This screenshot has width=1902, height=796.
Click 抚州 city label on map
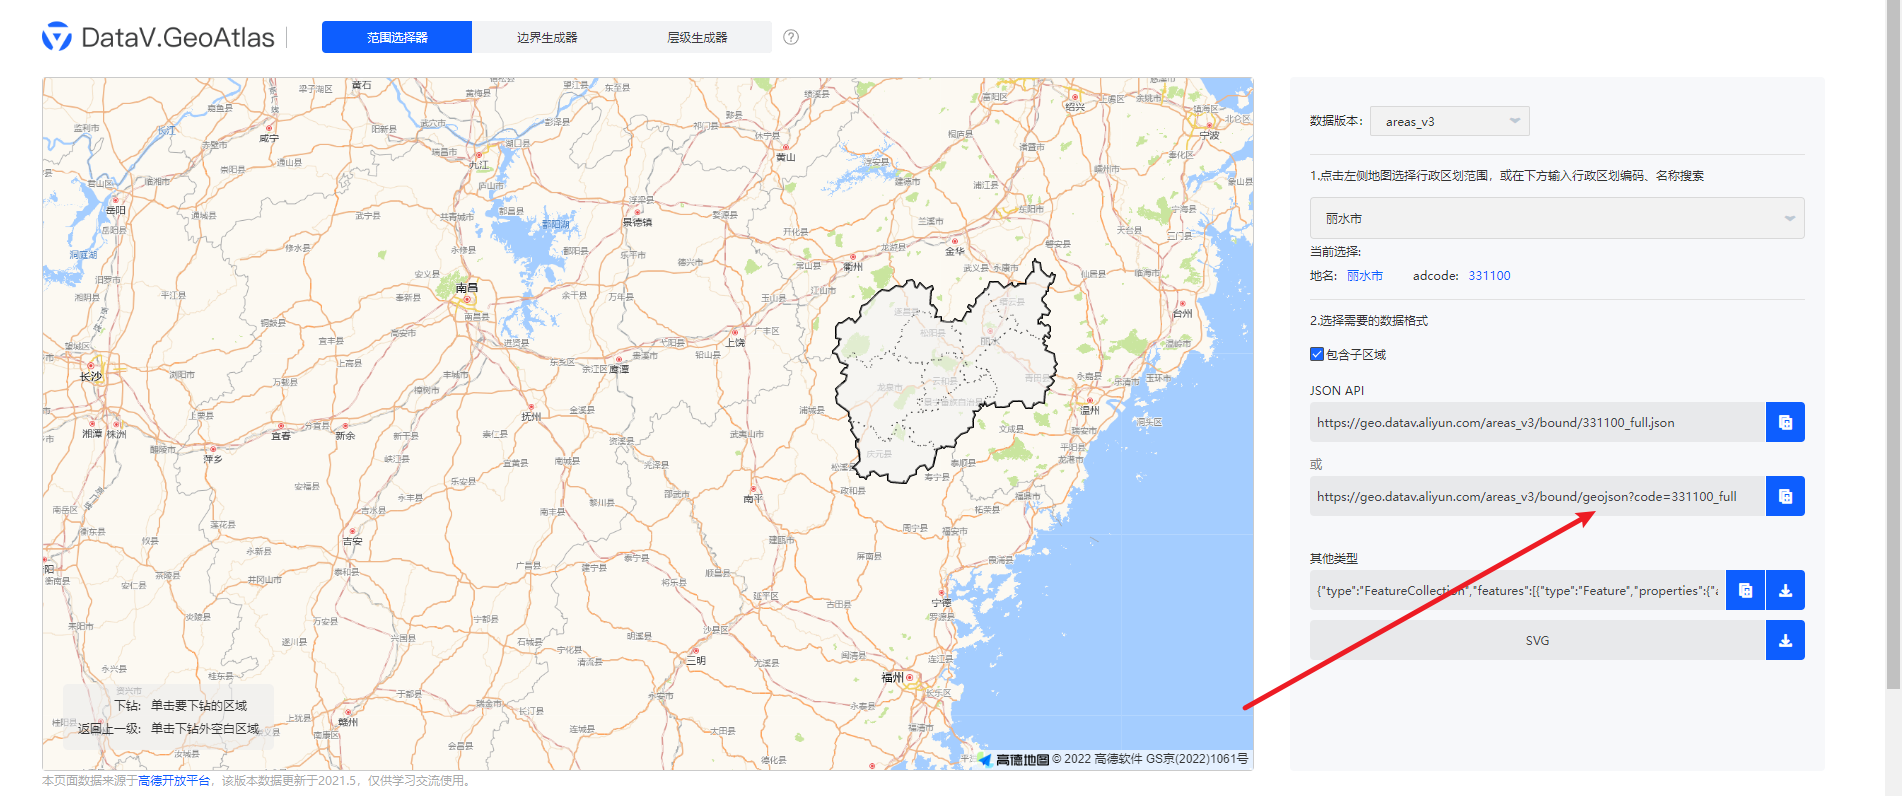[x=531, y=417]
